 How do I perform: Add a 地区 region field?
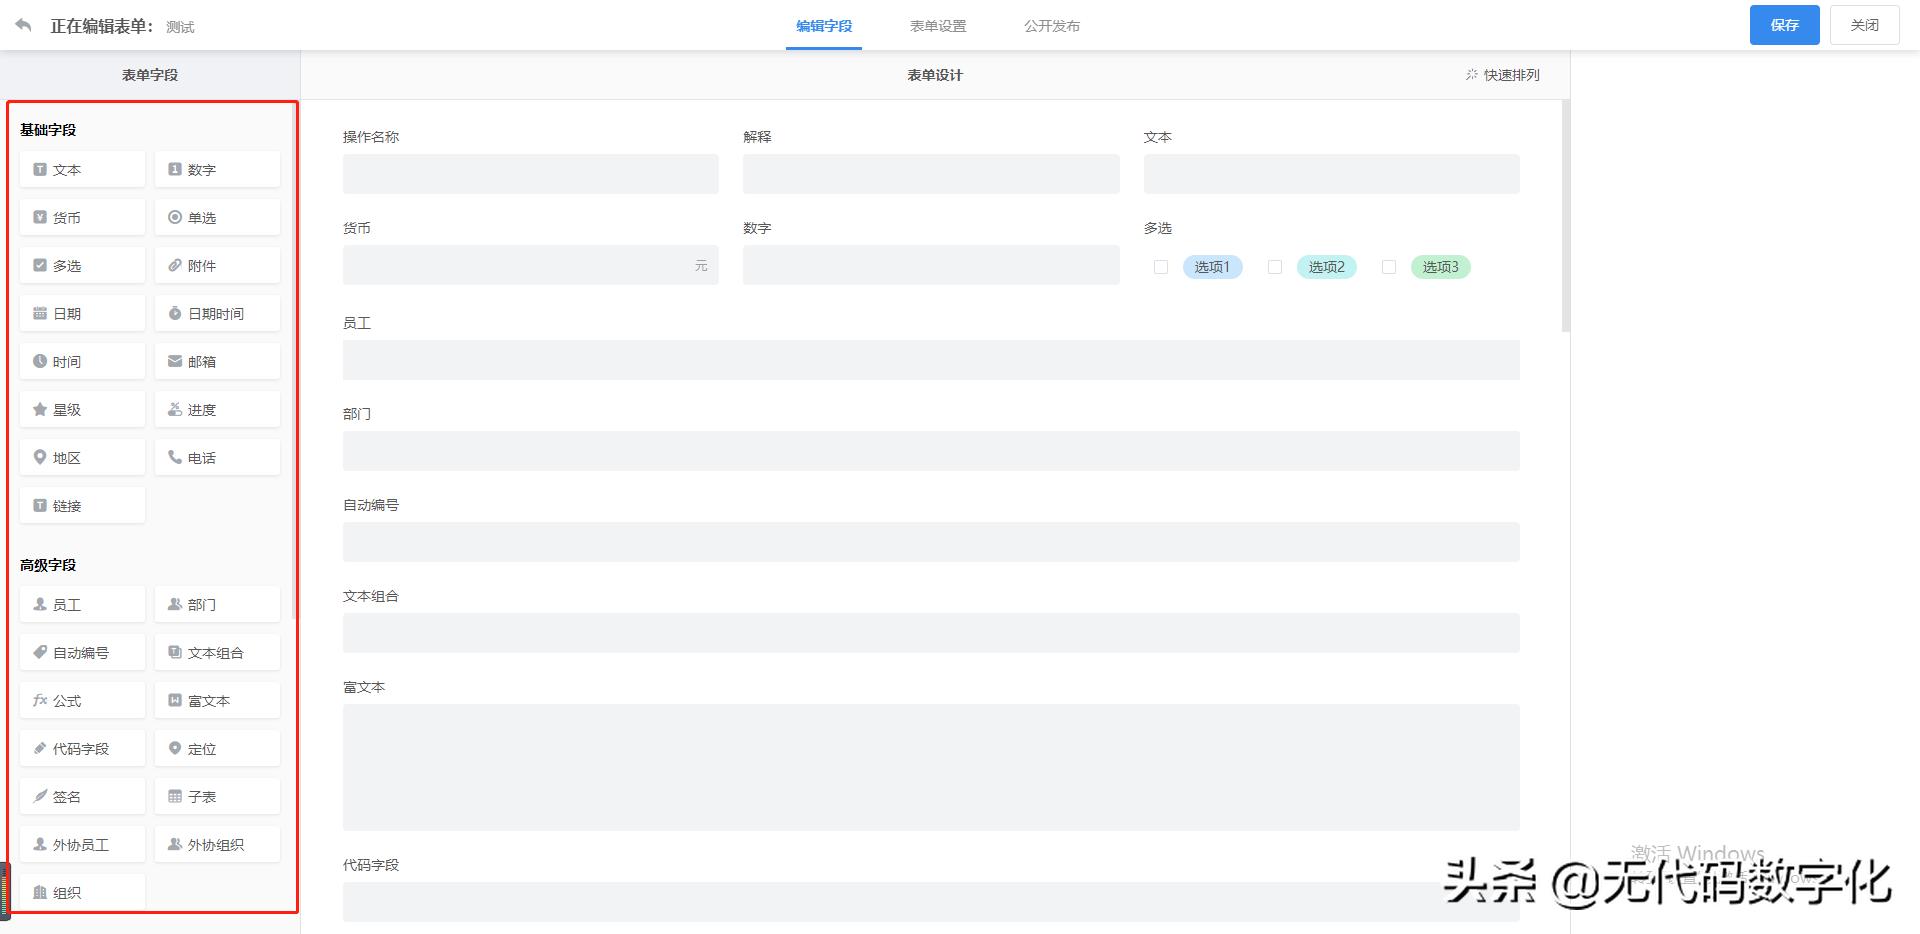click(82, 458)
